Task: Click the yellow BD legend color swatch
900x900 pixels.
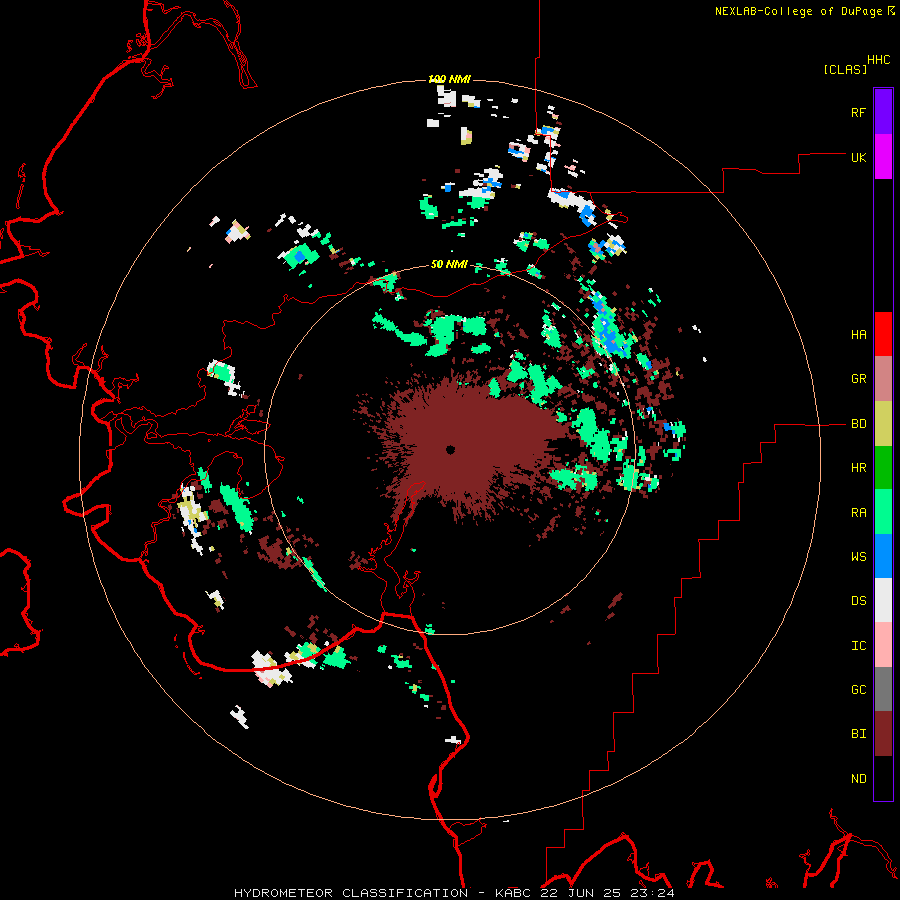Action: coord(883,424)
